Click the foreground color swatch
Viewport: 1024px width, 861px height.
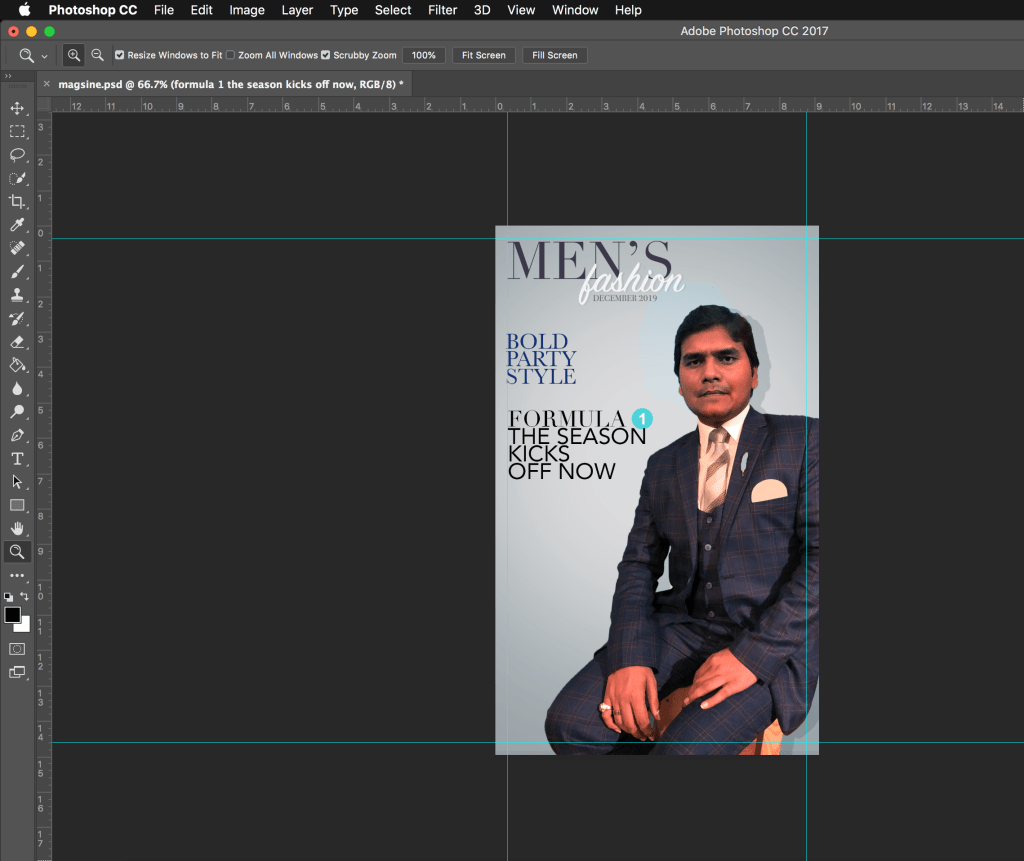click(13, 615)
